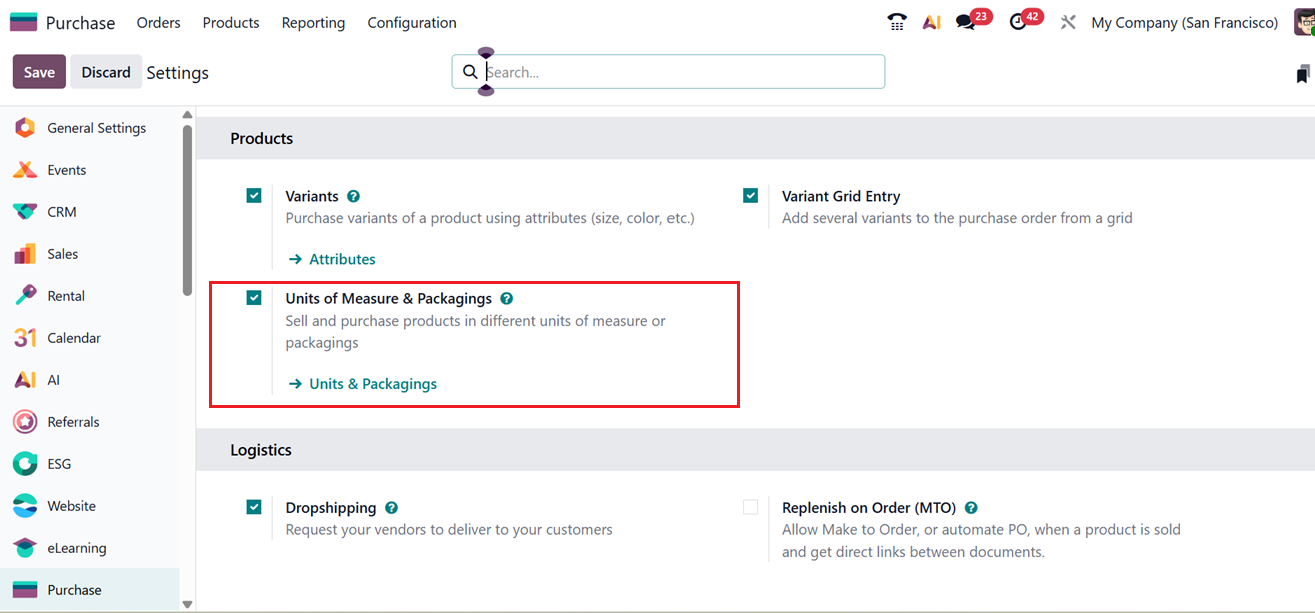This screenshot has height=613, width=1315.
Task: Open the Units & Packagings link
Action: (372, 383)
